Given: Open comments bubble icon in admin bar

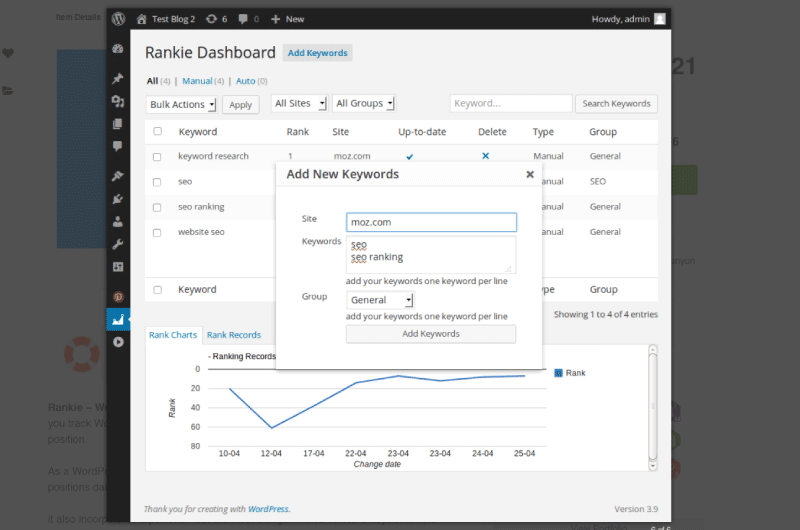Looking at the screenshot, I should click(x=243, y=19).
